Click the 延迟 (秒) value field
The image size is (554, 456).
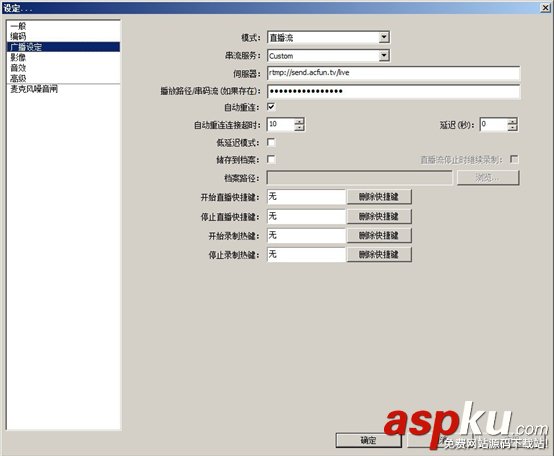[494, 124]
